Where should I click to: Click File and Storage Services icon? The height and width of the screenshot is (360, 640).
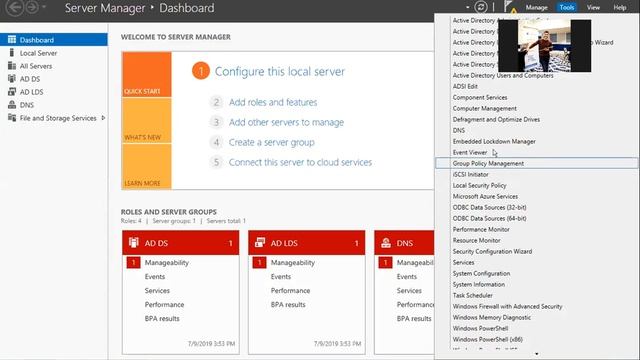(12, 118)
